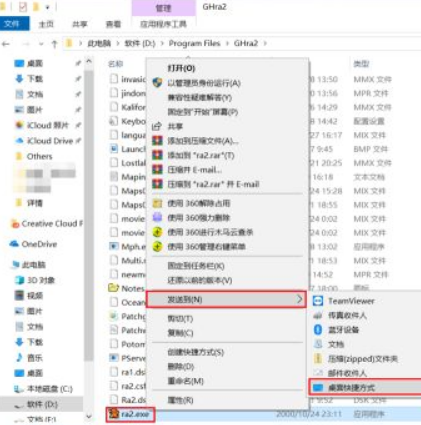Screen dimensions: 421x425
Task: Open the Application Tools ribbon tab
Action: pos(163,24)
